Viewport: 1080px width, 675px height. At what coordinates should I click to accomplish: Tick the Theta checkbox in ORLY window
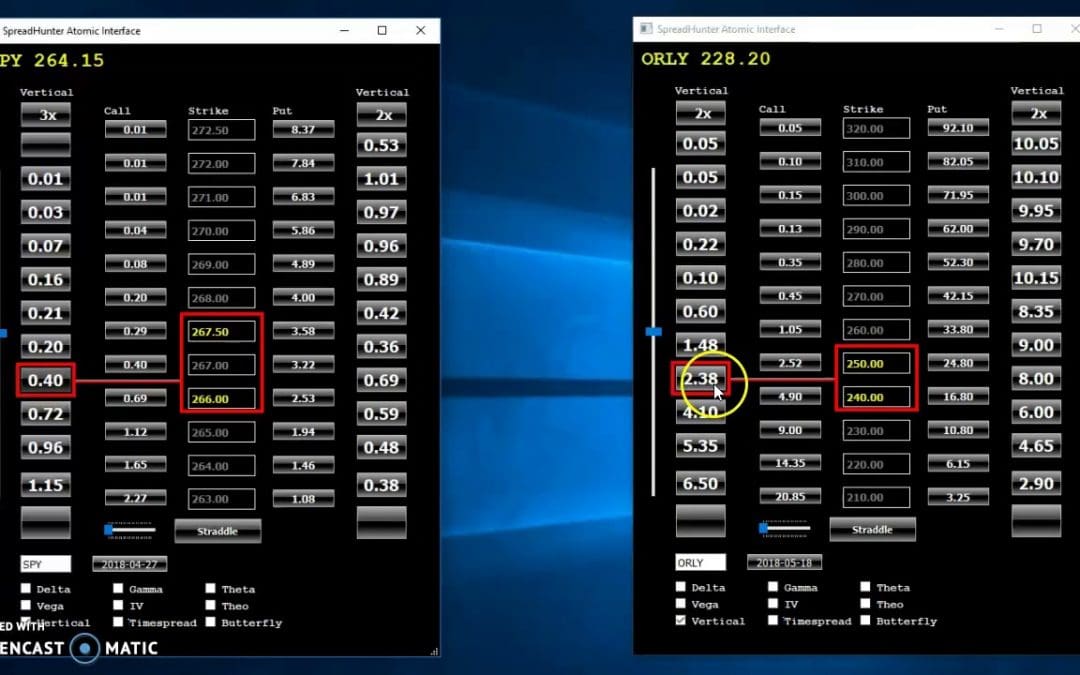[865, 587]
